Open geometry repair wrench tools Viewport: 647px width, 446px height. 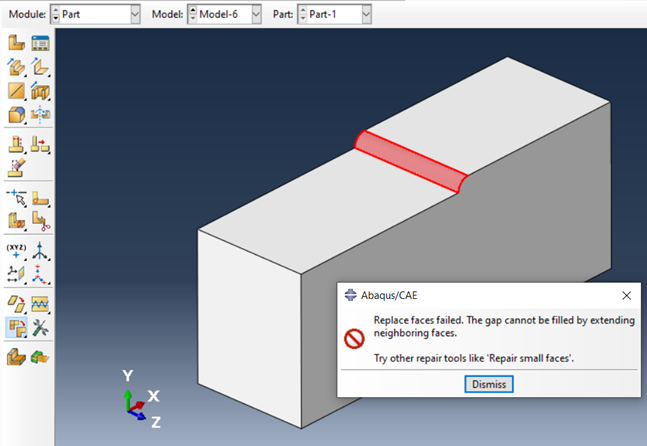coord(40,328)
